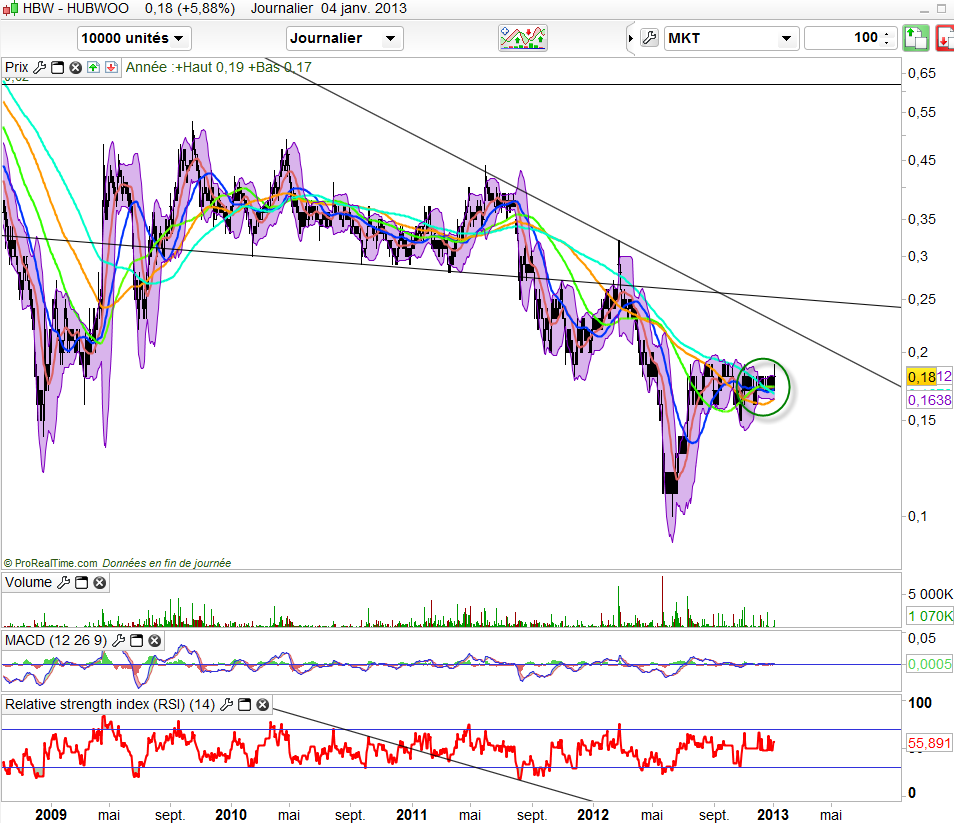Open the Prix panel wrench settings
Screen dimensions: 954x823
40,68
